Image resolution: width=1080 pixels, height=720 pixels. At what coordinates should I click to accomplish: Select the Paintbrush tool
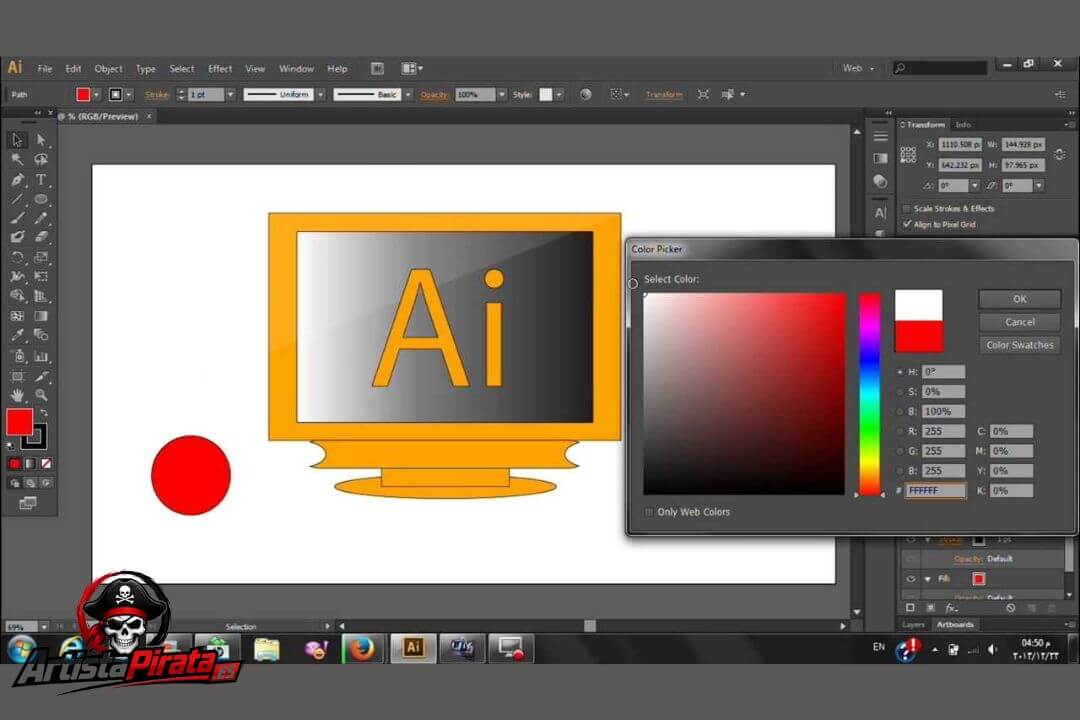pos(17,218)
